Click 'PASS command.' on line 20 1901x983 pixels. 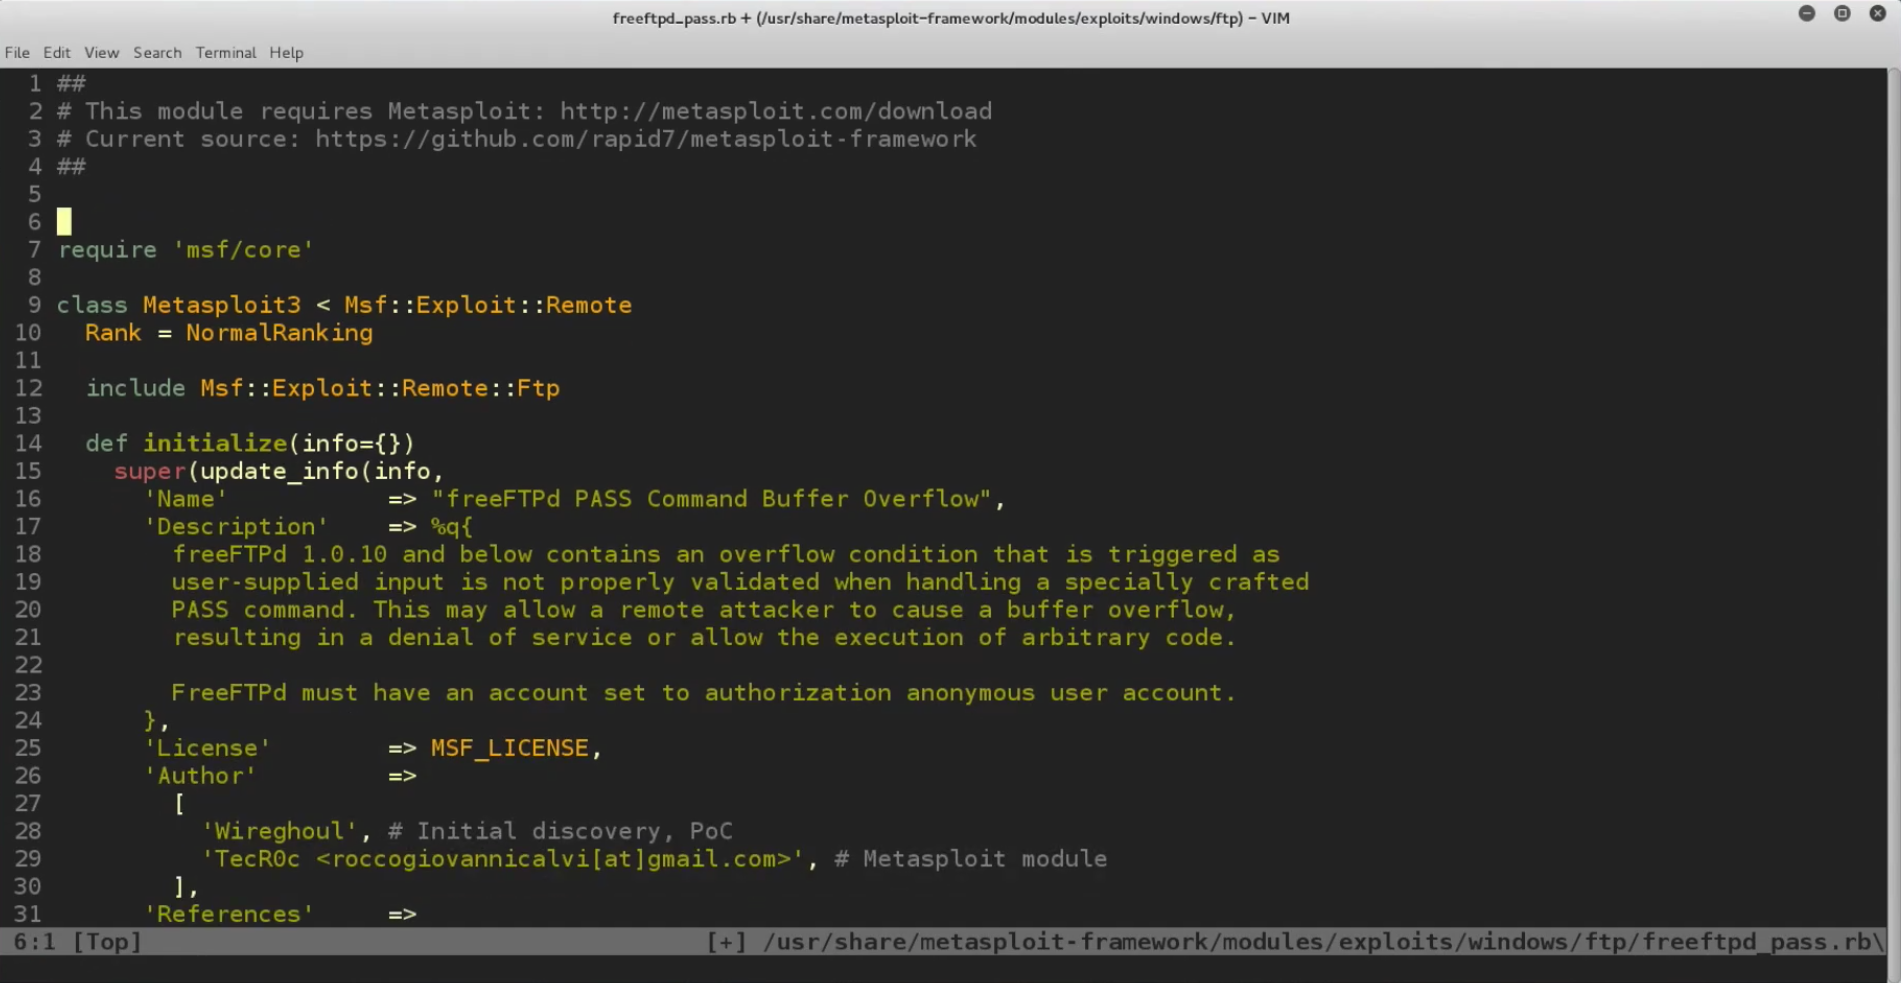tap(265, 610)
